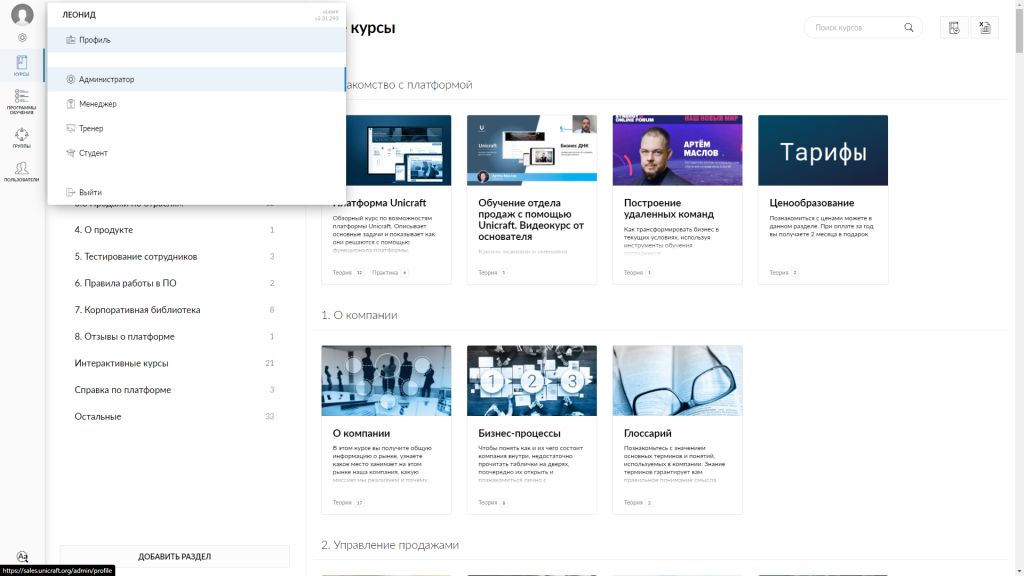Image resolution: width=1024 pixels, height=576 pixels.
Task: Click the Менеджер role icon
Action: [x=71, y=104]
